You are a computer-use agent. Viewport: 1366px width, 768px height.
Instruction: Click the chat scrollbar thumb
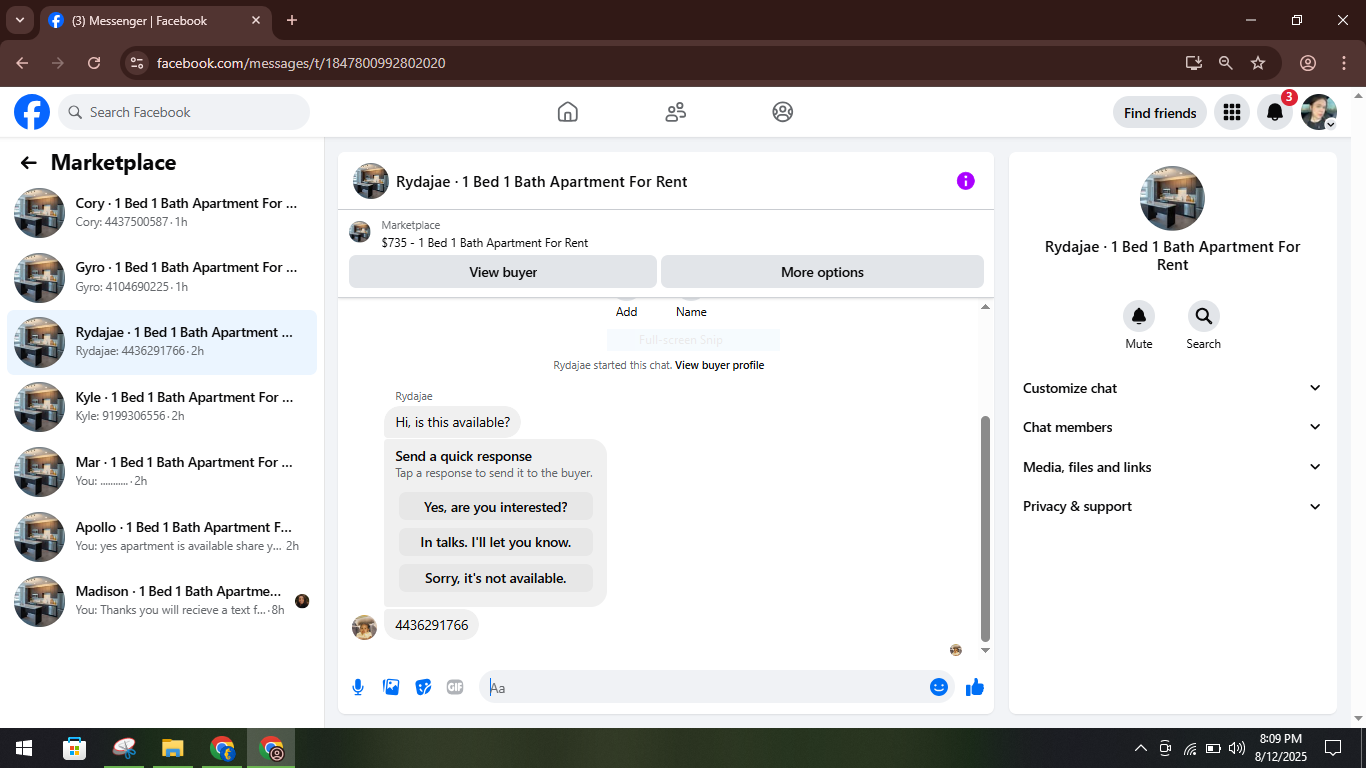coord(985,528)
